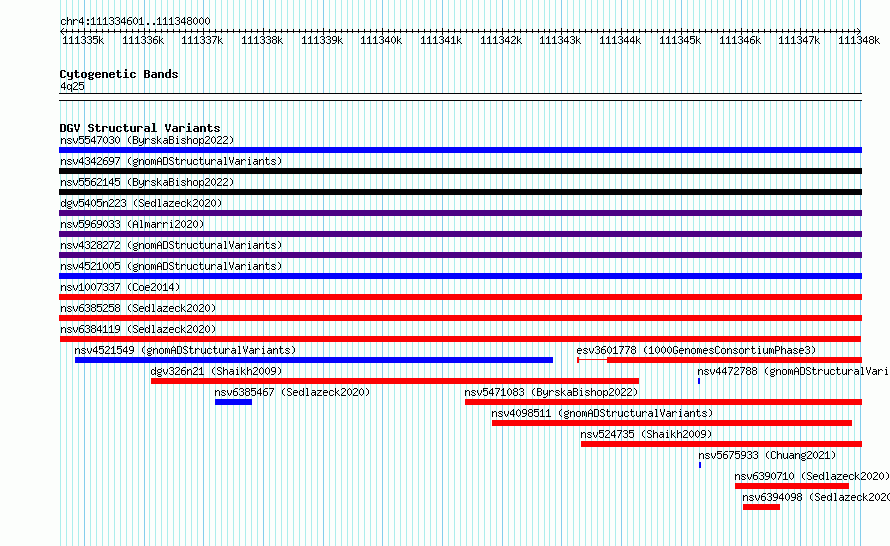Screen dimensions: 890x546
Task: Select the nsv1007337 (Coe2014) label
Action: pyautogui.click(x=120, y=287)
